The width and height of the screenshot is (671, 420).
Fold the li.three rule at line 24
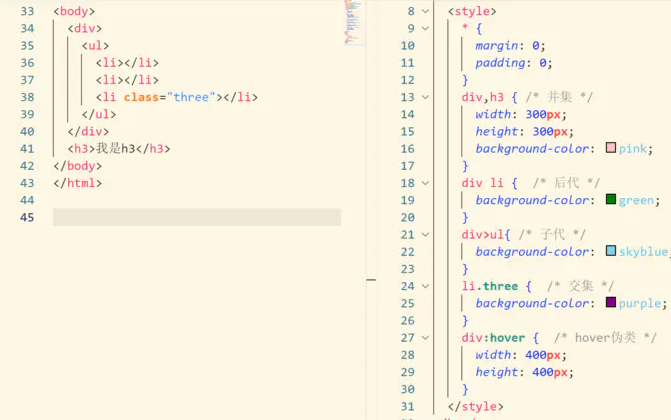click(x=426, y=286)
